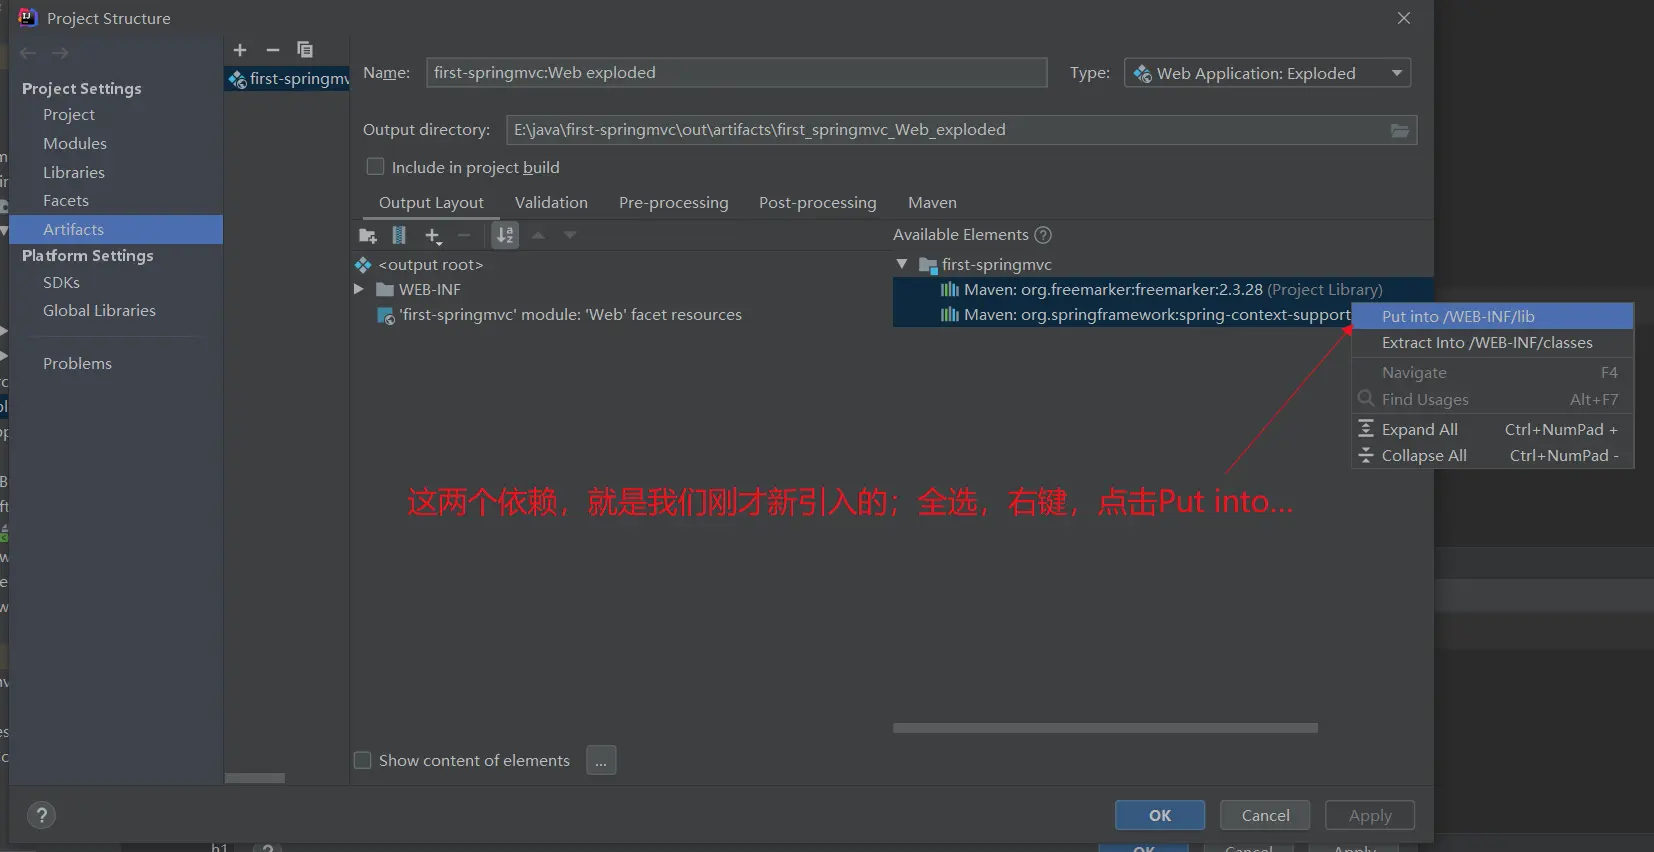Select freemarker 2.3.28 Maven library
This screenshot has width=1654, height=852.
(1163, 289)
